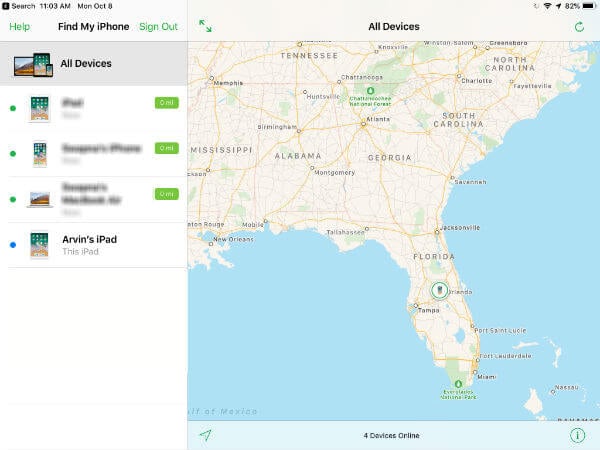Click the battery indicator in status bar
Viewport: 600px width, 450px height.
pos(590,6)
